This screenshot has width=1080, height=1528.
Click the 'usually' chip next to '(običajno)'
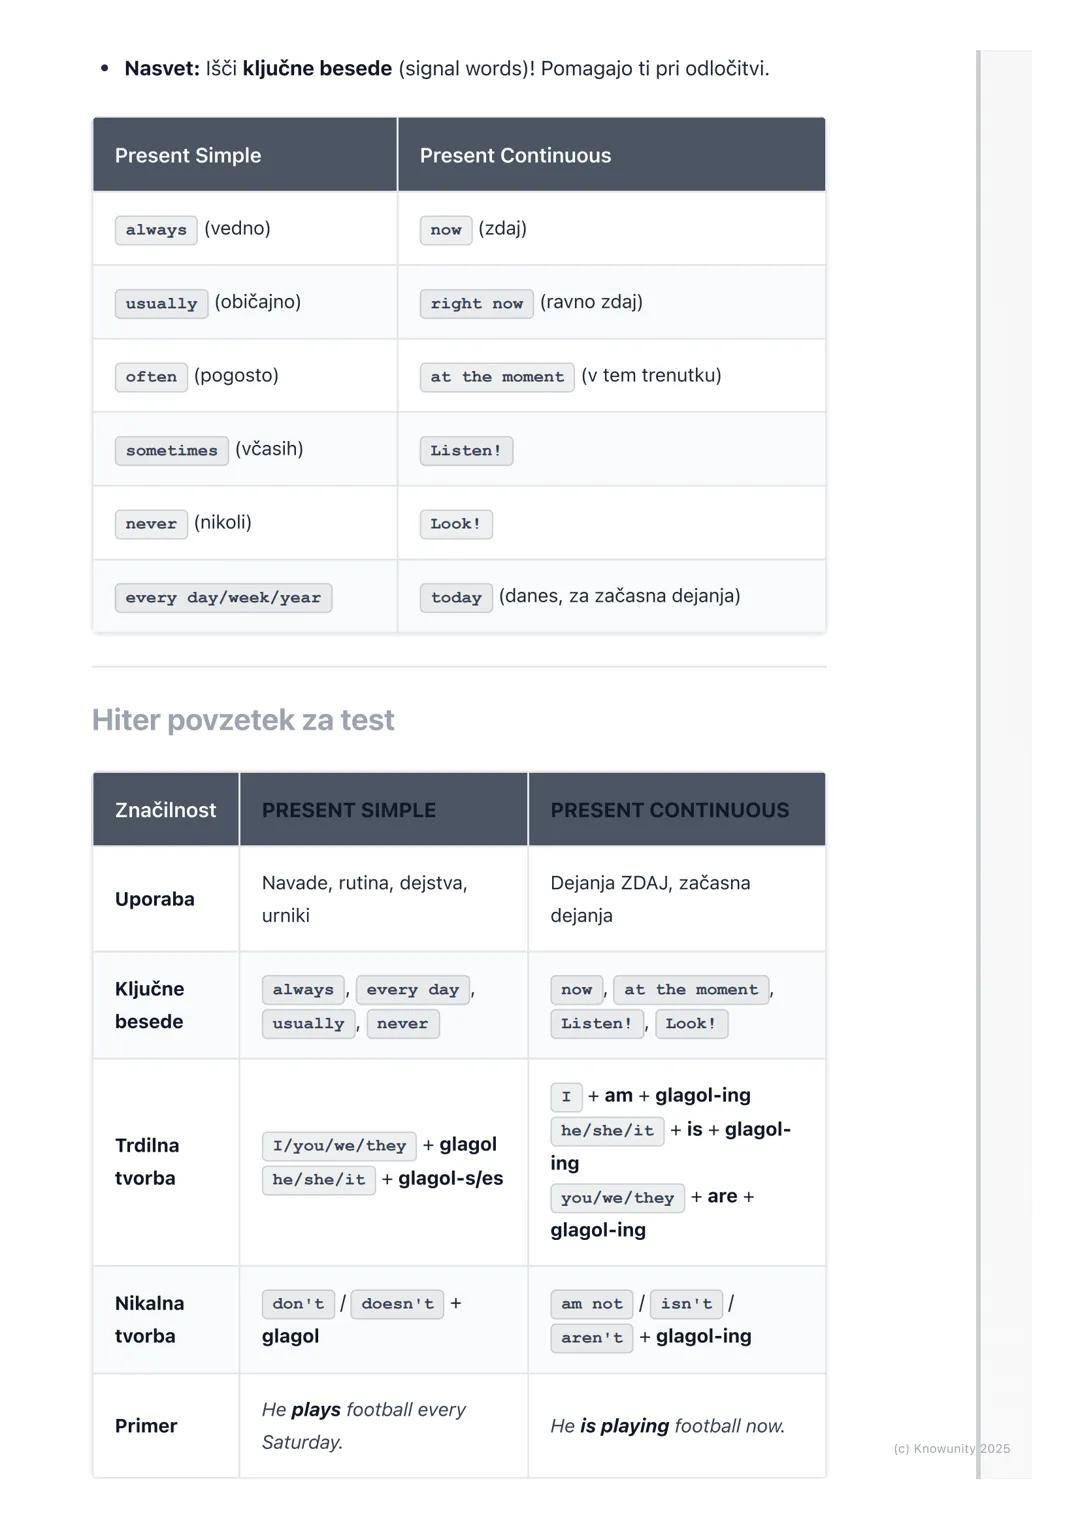point(161,303)
